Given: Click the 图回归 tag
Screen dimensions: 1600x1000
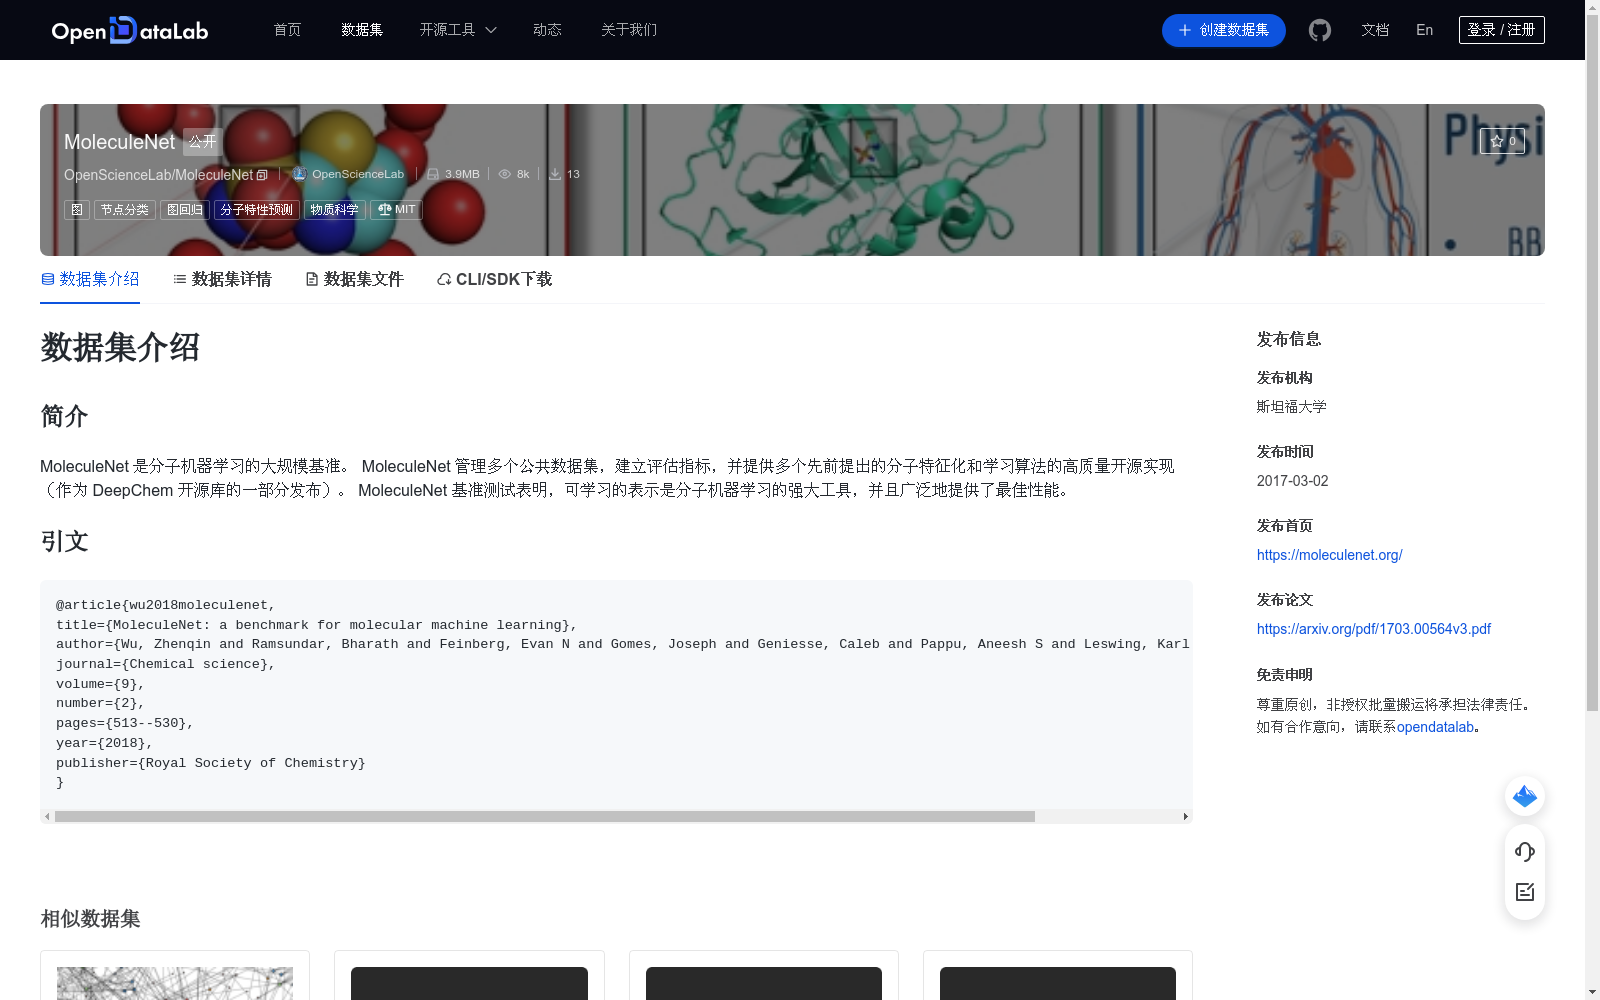Looking at the screenshot, I should (x=185, y=210).
